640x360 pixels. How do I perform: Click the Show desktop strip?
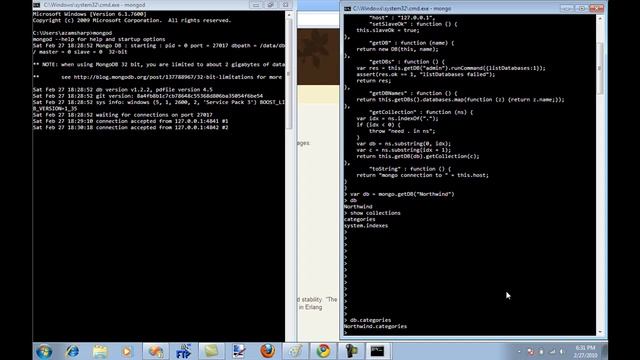coord(604,351)
